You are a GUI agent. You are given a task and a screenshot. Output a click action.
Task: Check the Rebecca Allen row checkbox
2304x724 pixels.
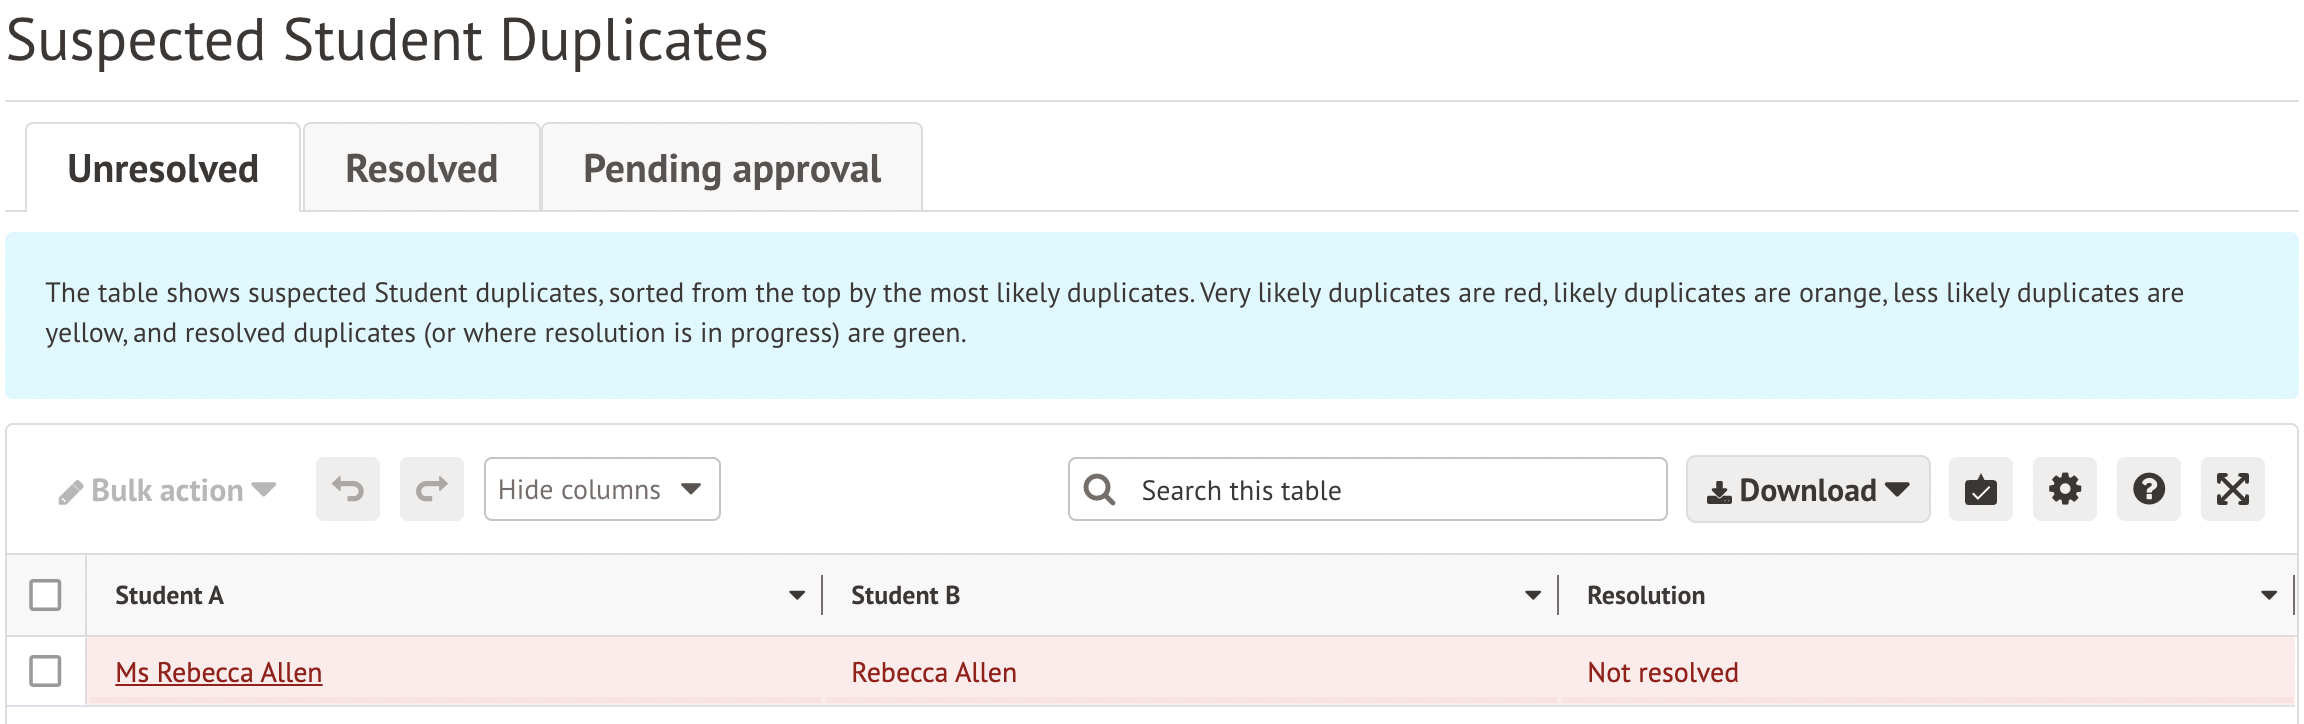pyautogui.click(x=45, y=671)
